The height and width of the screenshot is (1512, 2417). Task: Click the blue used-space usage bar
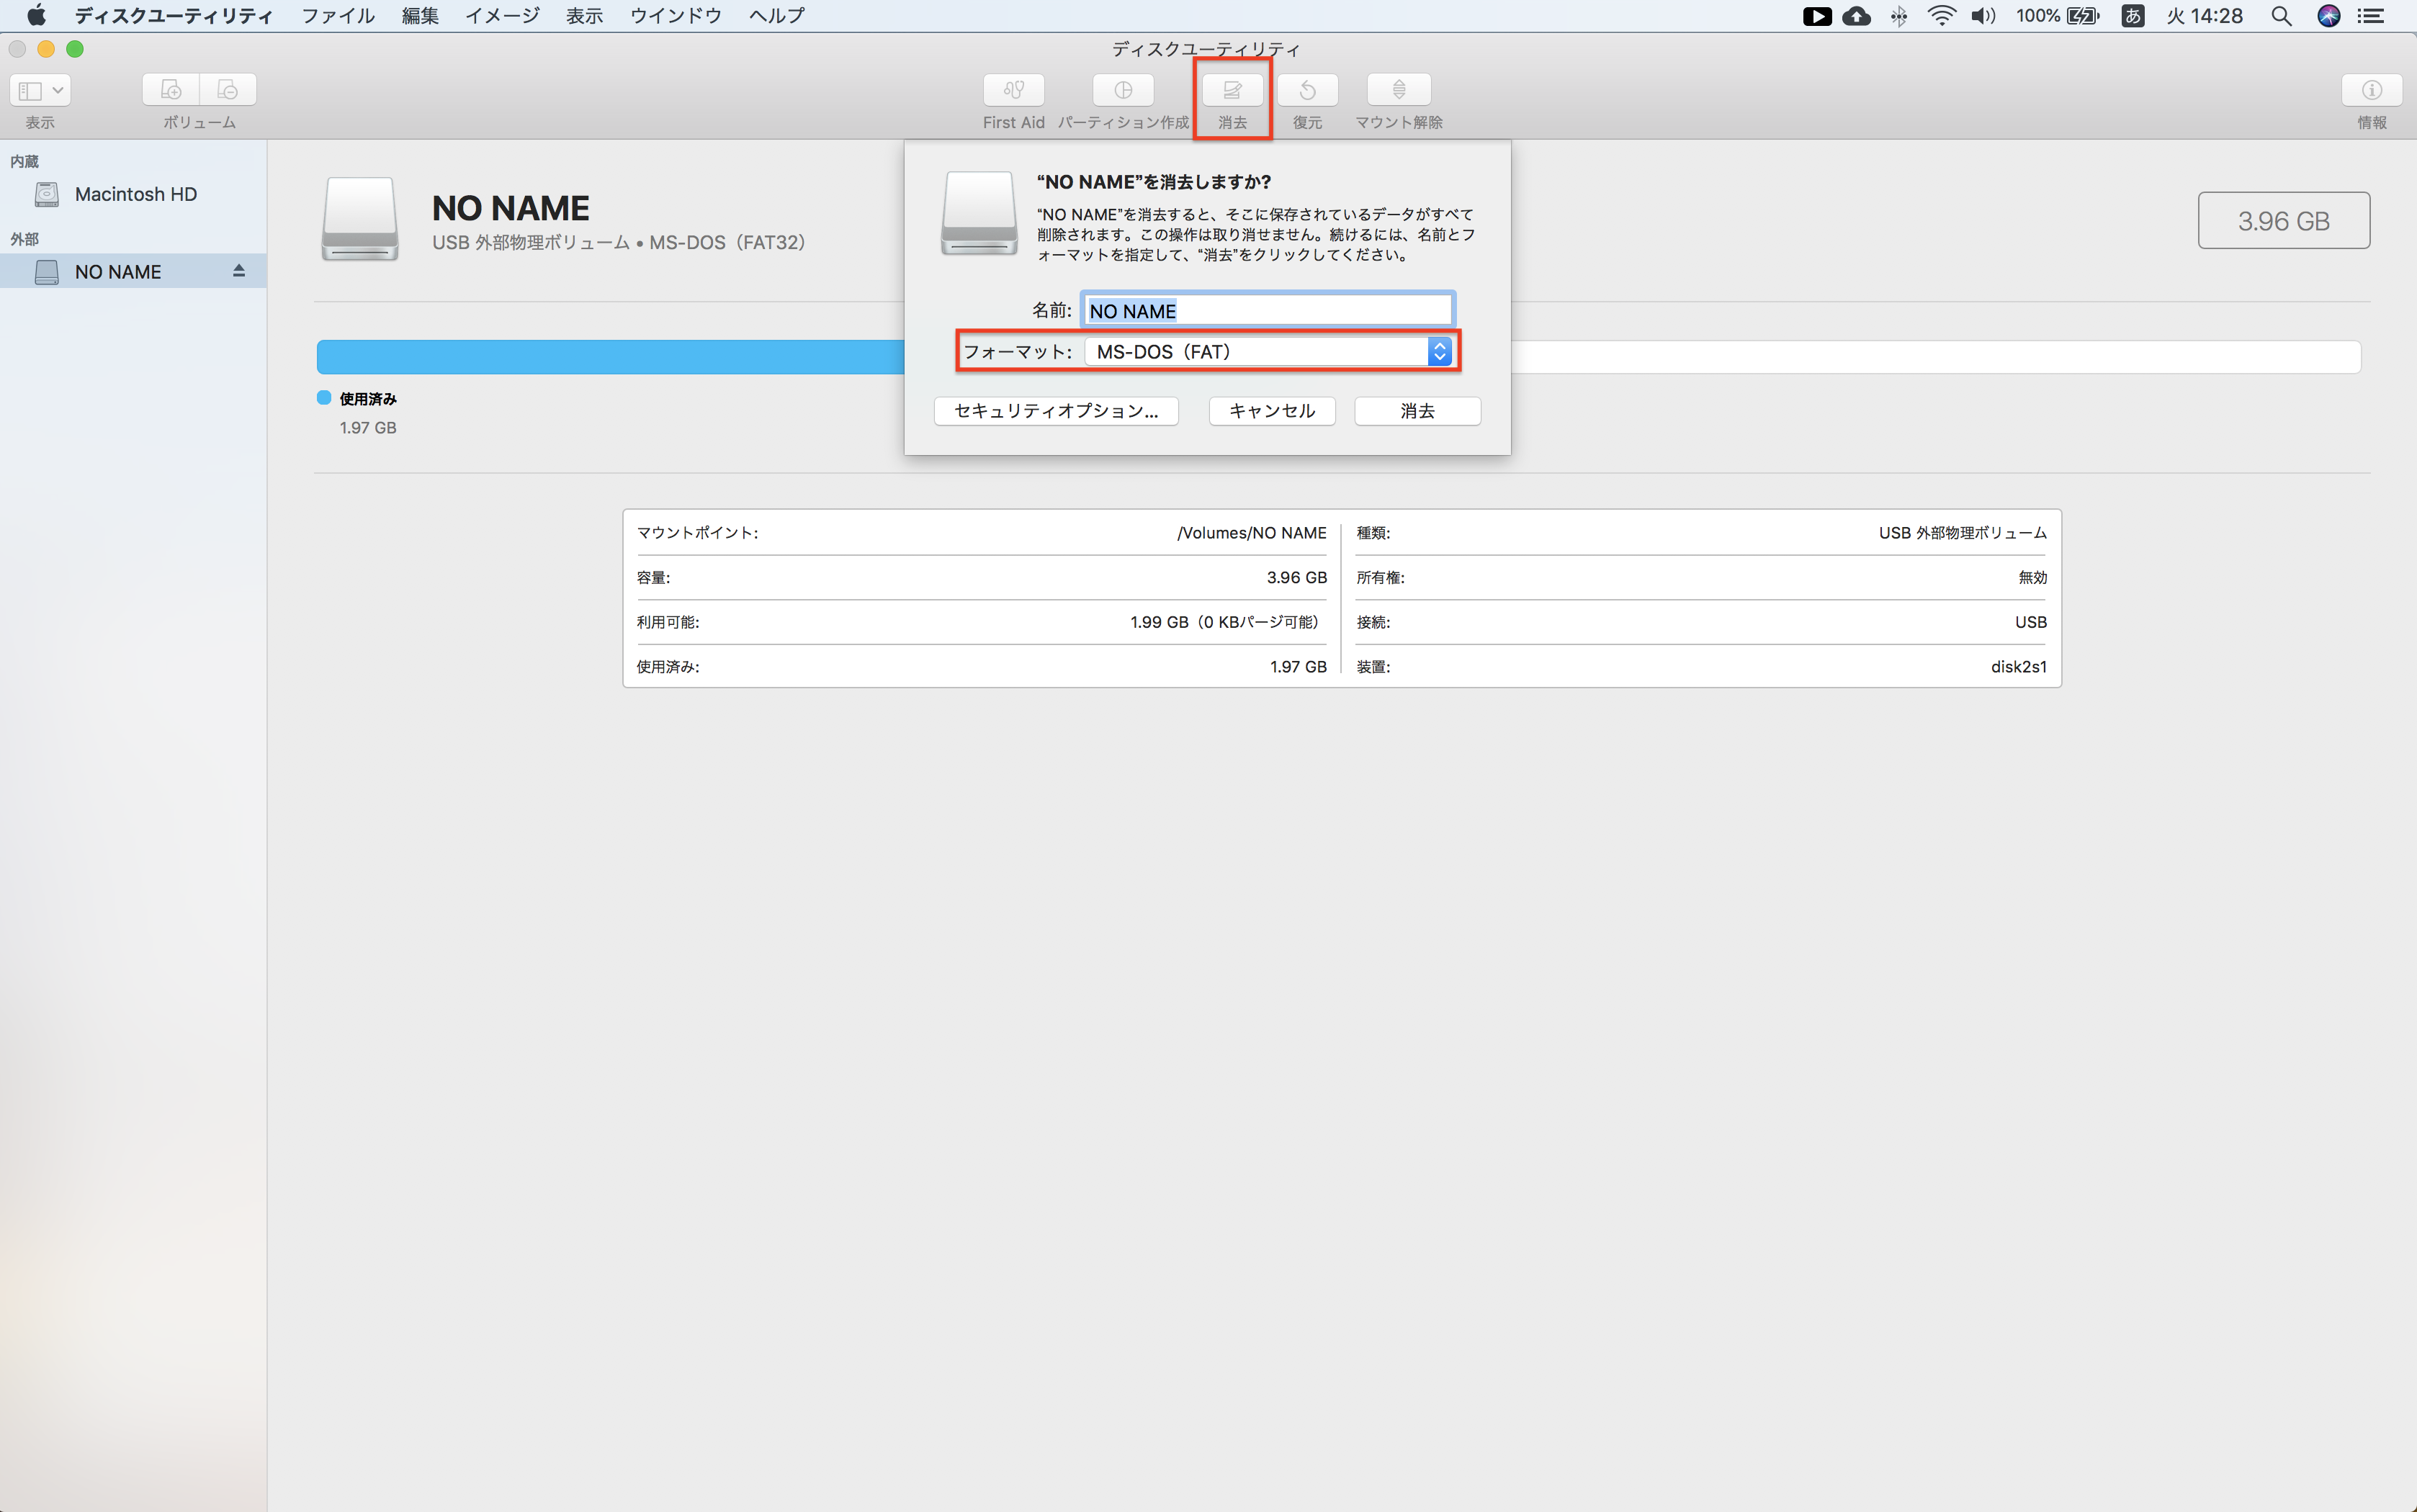click(x=611, y=357)
